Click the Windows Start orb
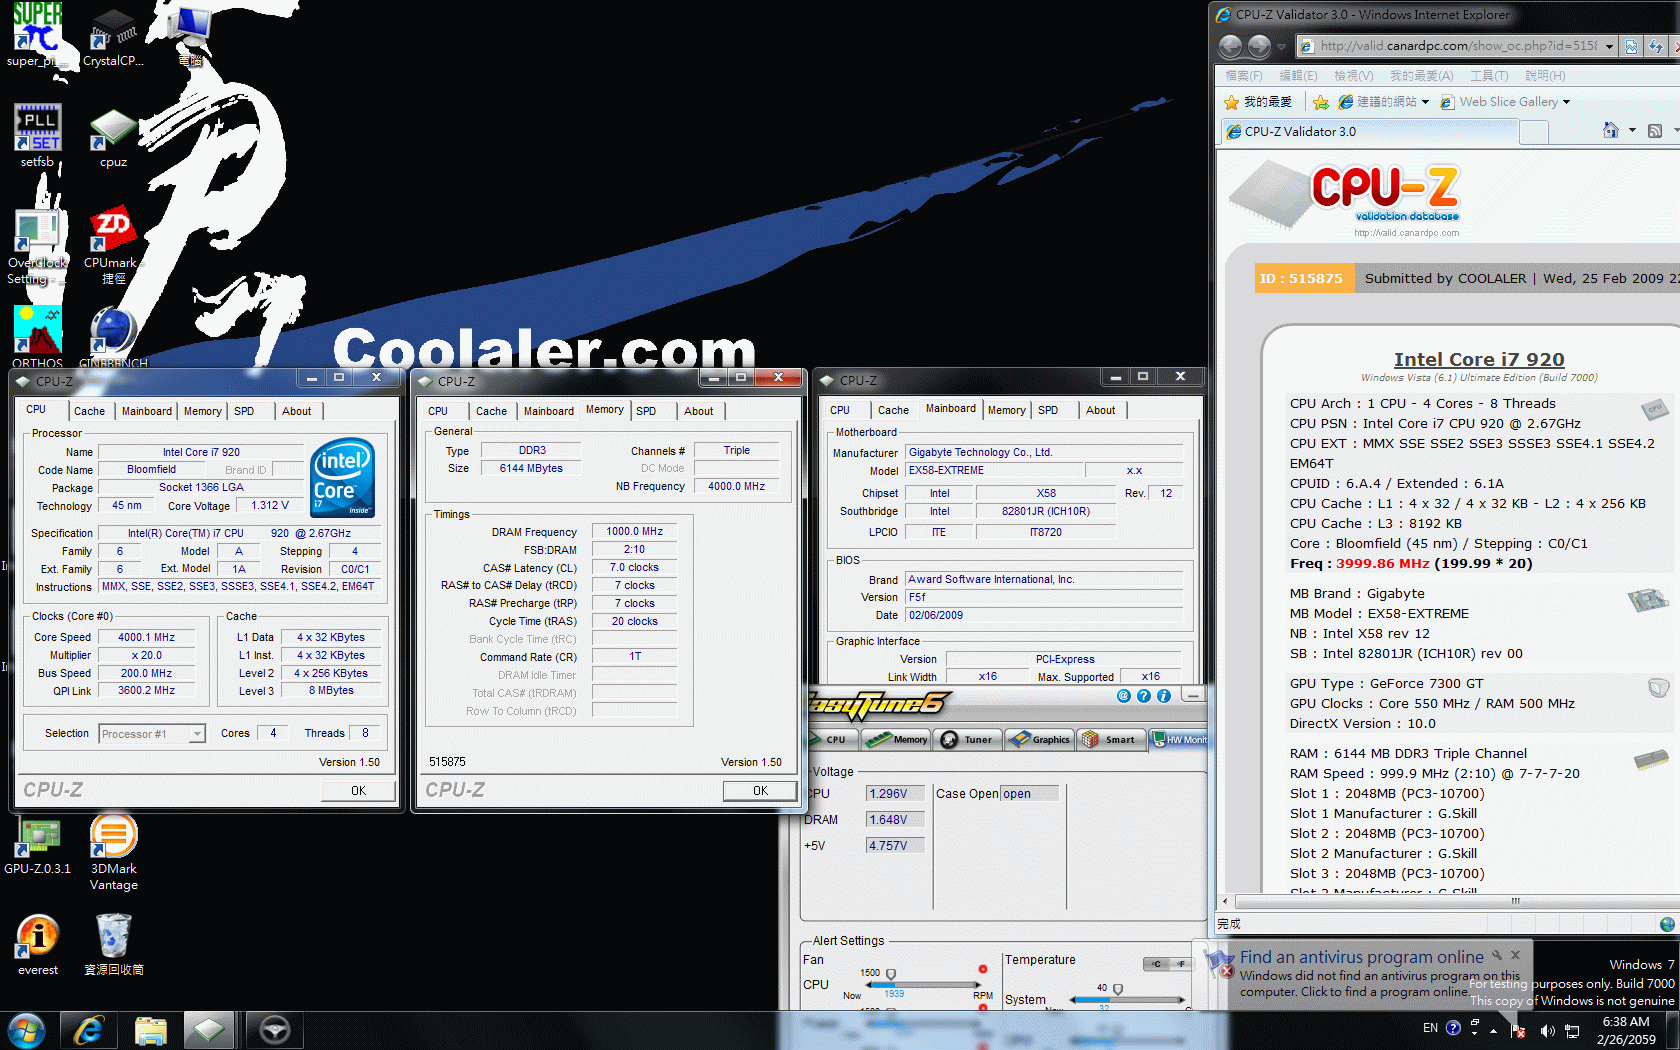The width and height of the screenshot is (1680, 1050). (x=27, y=1030)
